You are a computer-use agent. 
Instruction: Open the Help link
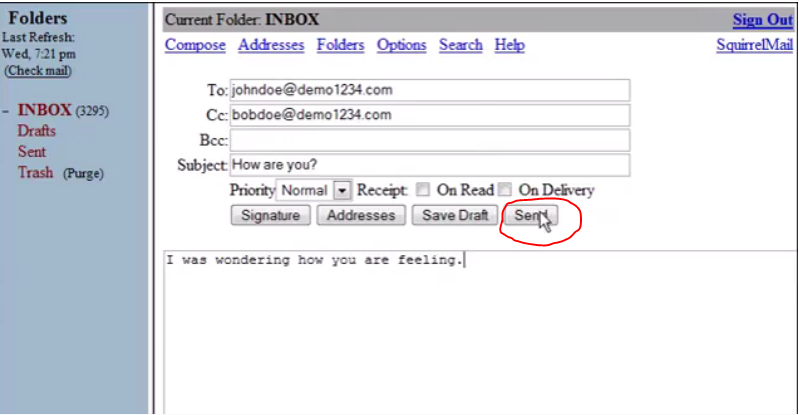(x=510, y=45)
